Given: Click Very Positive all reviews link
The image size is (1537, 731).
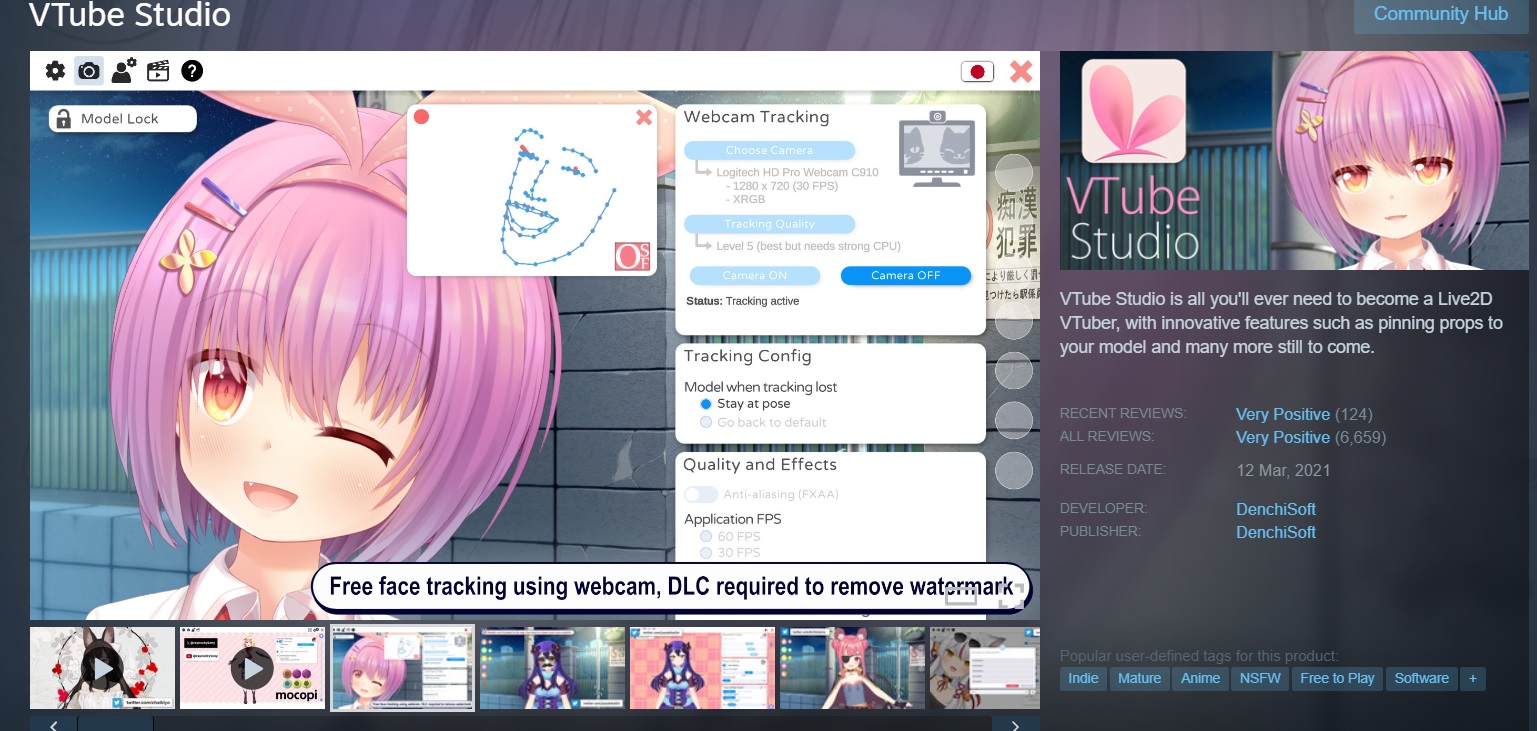Looking at the screenshot, I should [1283, 437].
